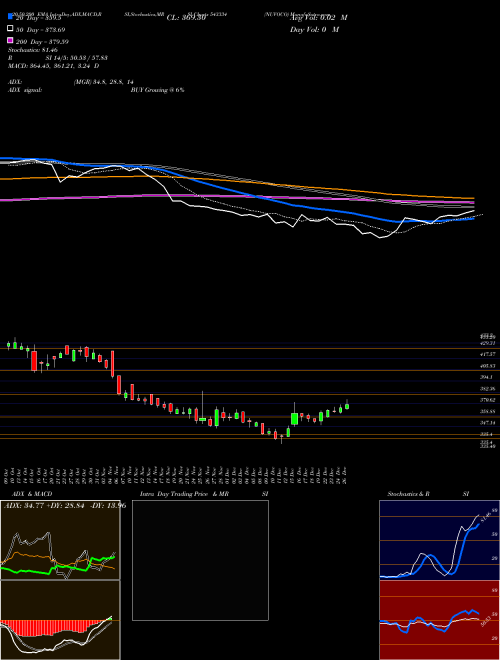Click the ADX (MGR) 34.8, 28.8, 14 values
The width and height of the screenshot is (500, 660).
104,82
